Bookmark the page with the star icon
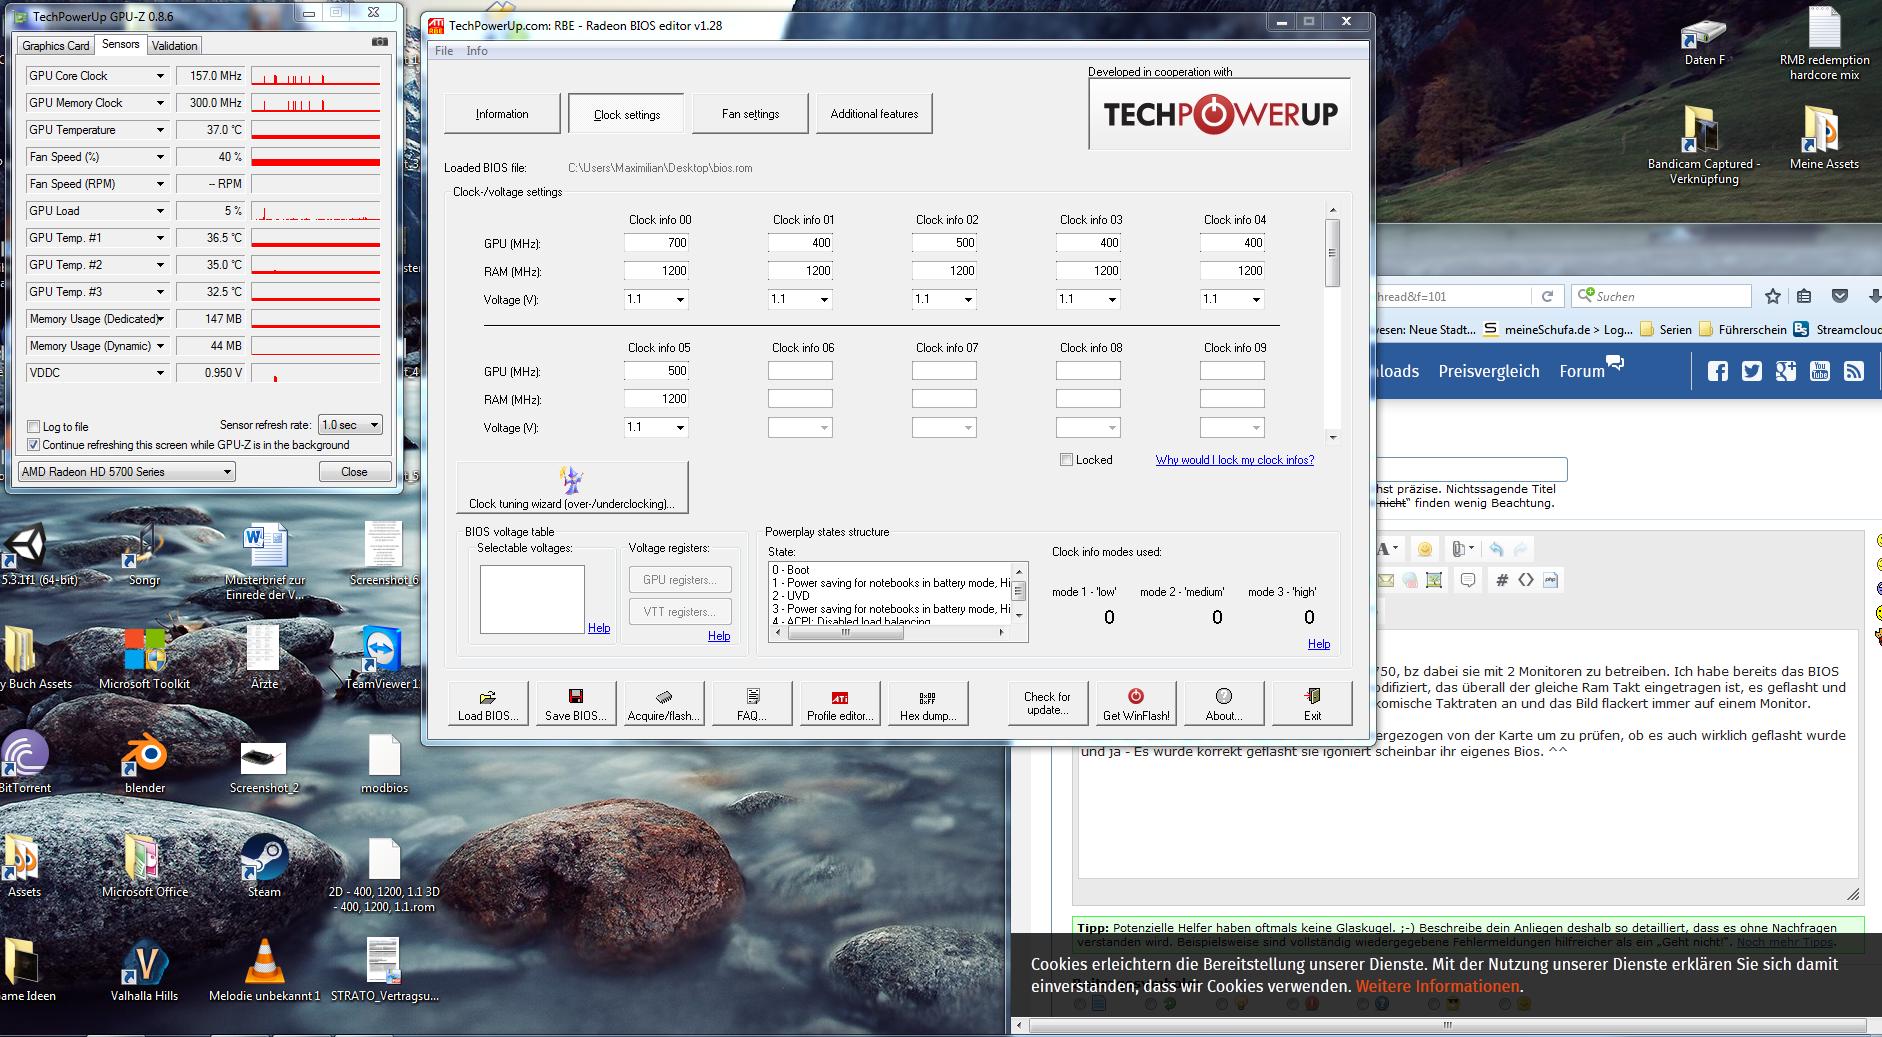 (1773, 296)
